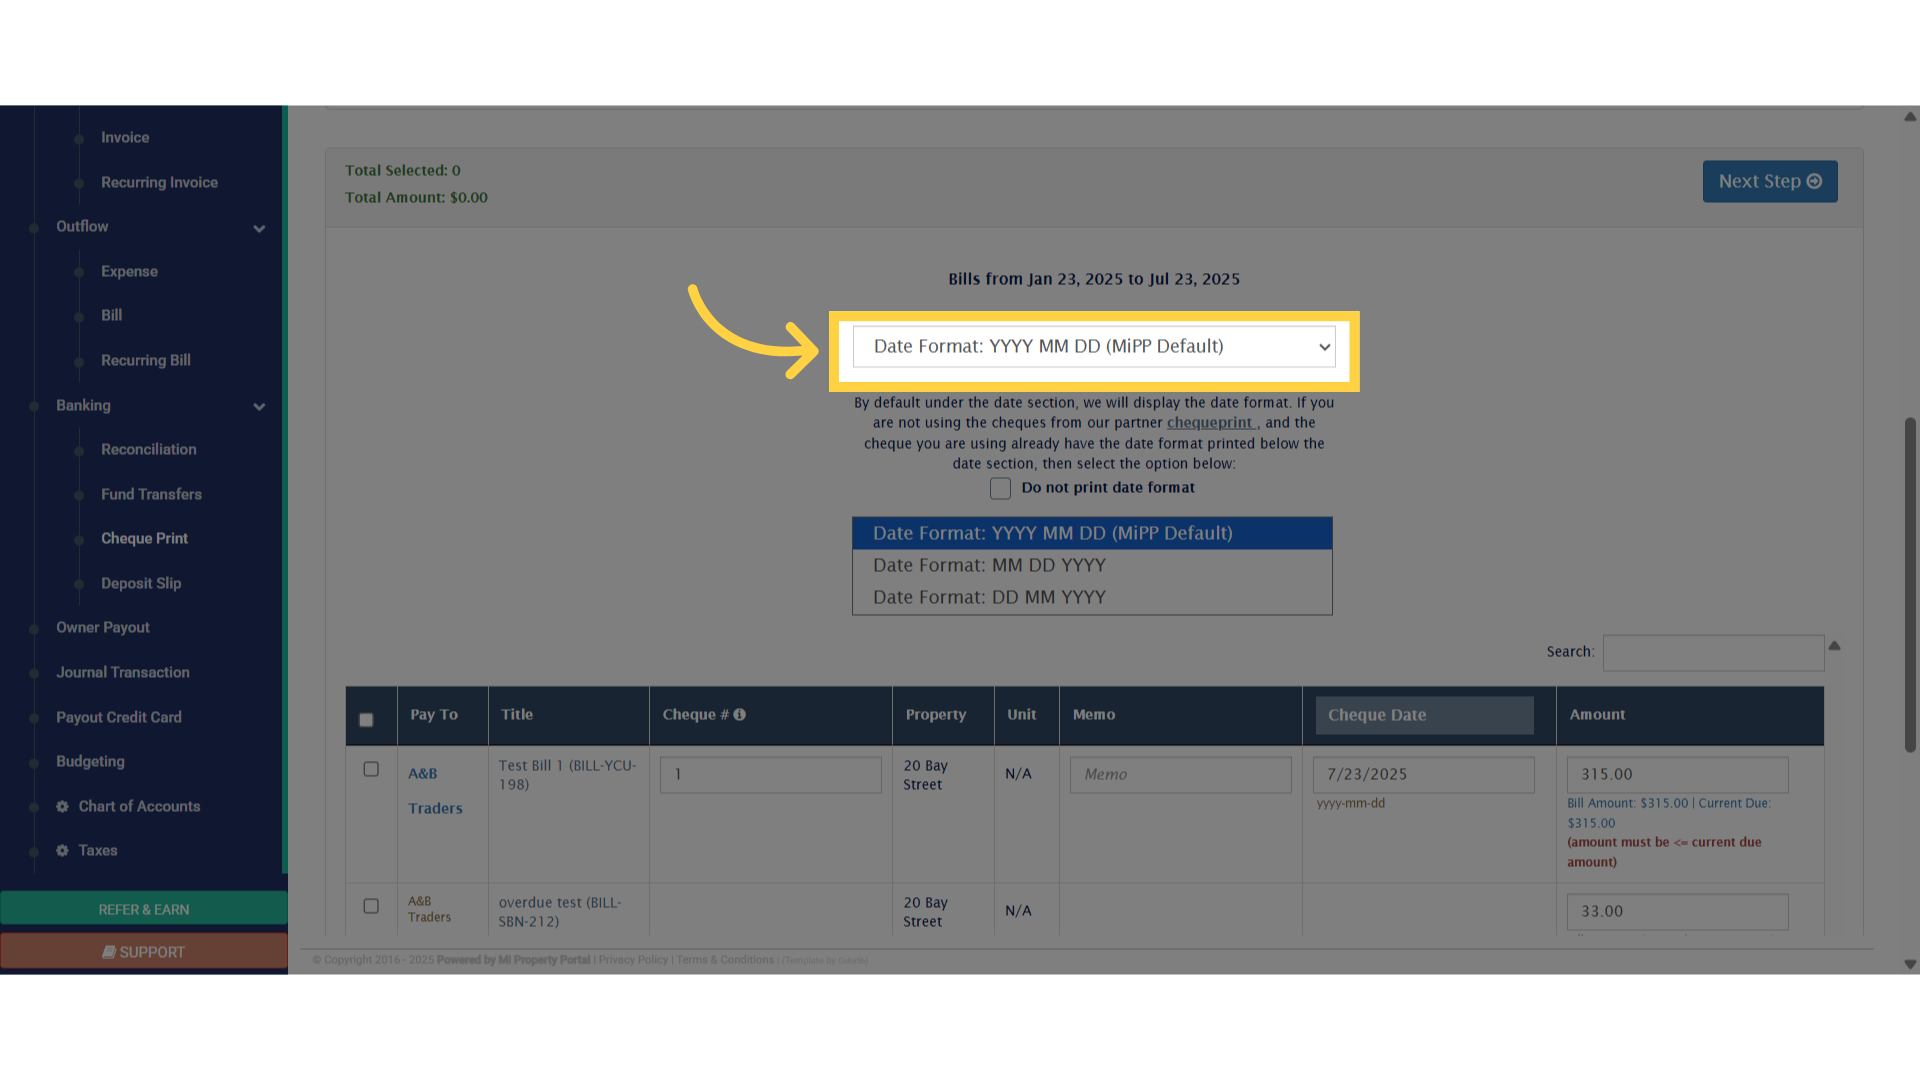Follow the chequeprint partner link

(x=1209, y=423)
